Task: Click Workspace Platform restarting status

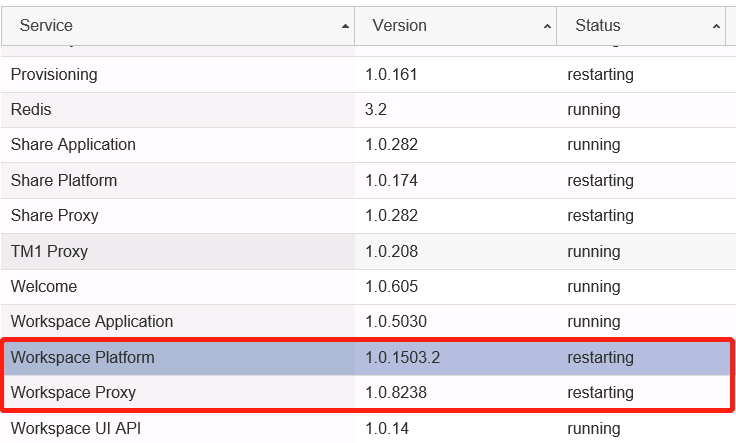Action: (600, 358)
